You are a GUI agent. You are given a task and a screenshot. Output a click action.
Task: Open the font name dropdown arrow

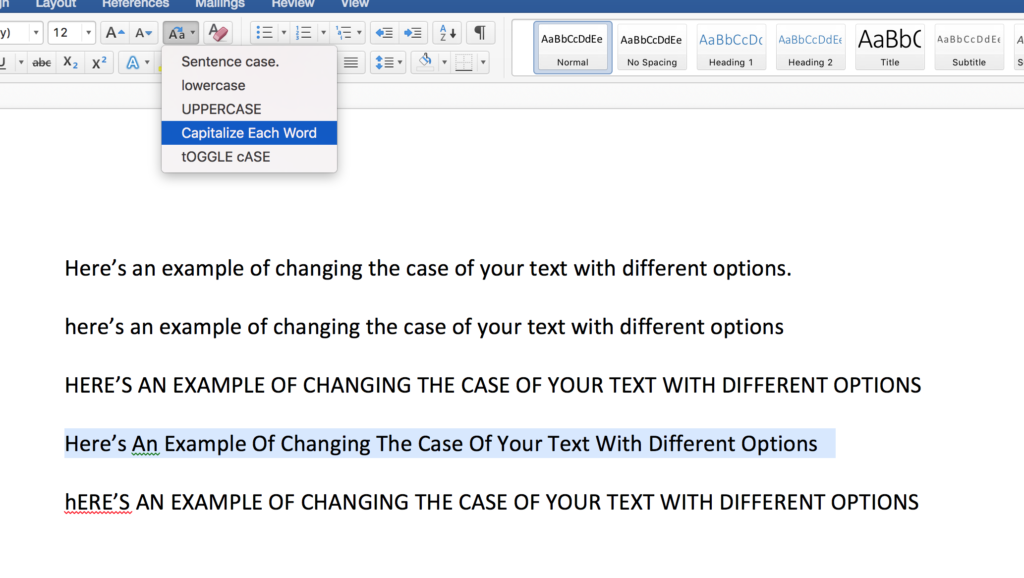36,33
